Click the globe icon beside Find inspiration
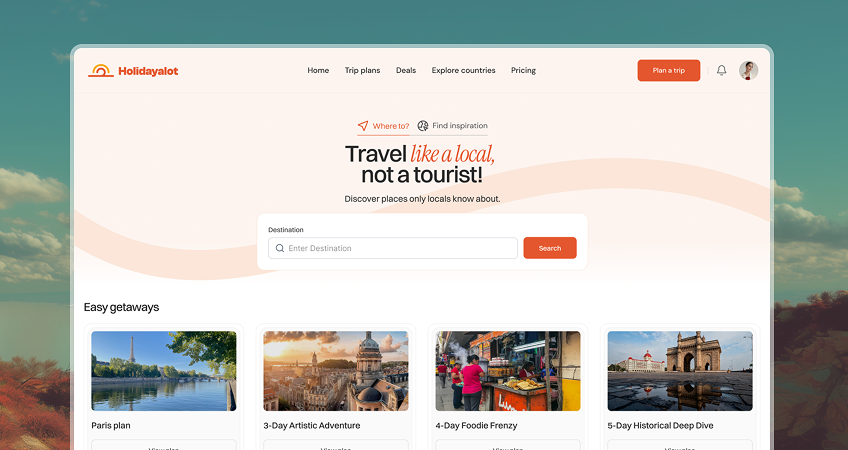 pyautogui.click(x=423, y=125)
